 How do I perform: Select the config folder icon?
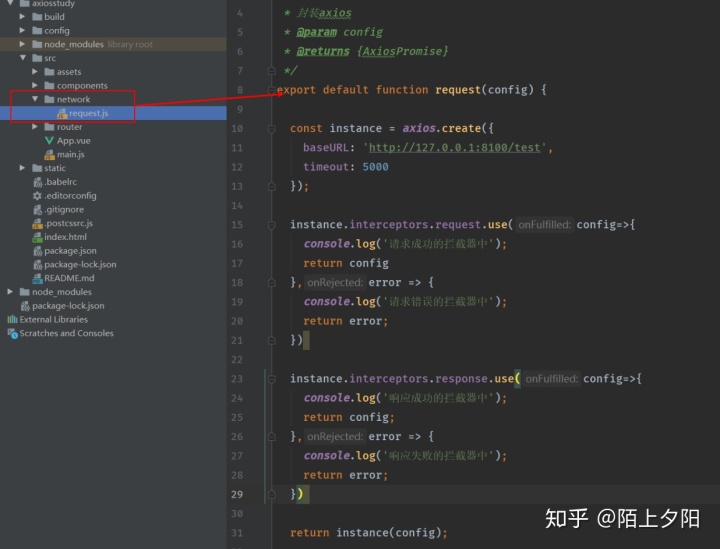pos(37,31)
